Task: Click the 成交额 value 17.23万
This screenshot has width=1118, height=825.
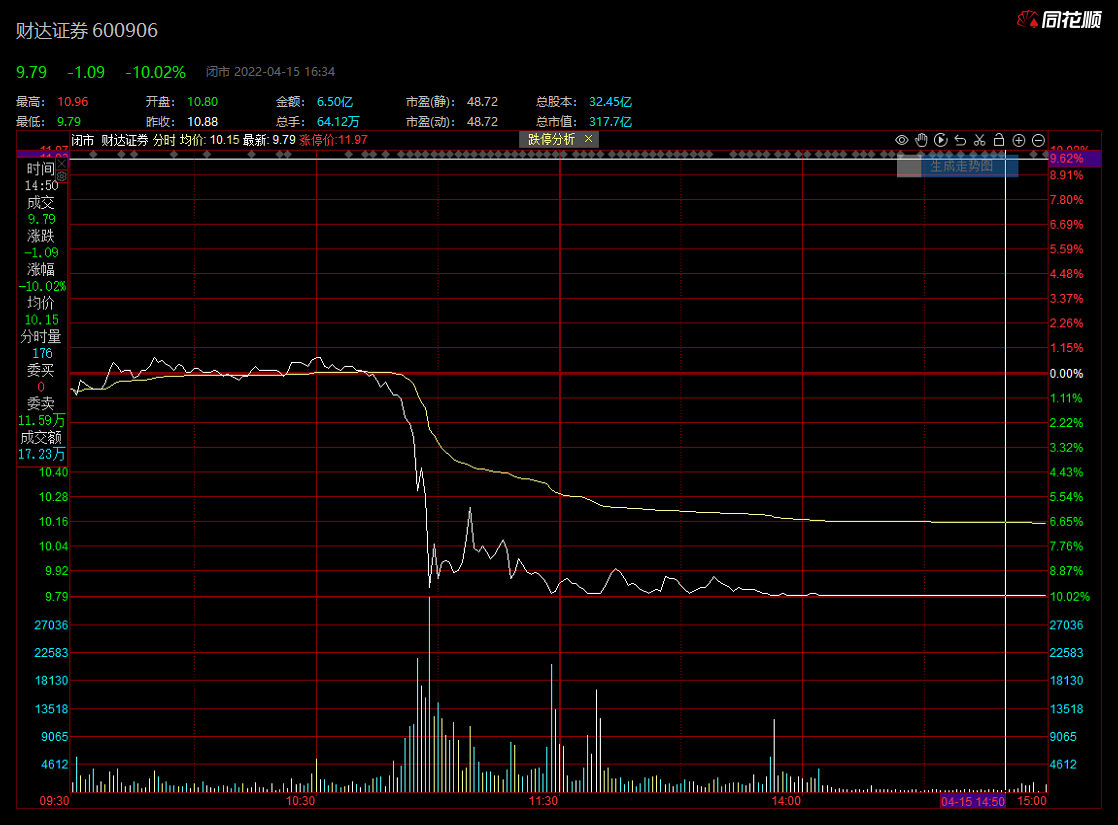Action: [x=41, y=454]
